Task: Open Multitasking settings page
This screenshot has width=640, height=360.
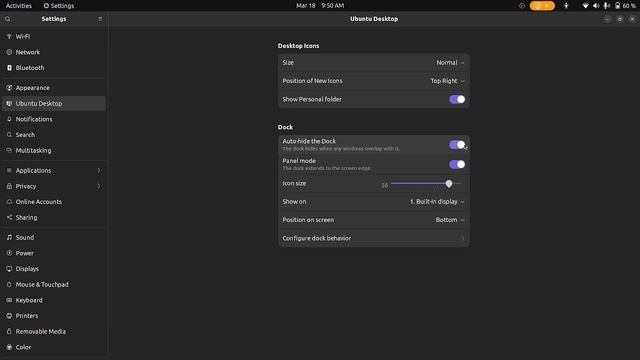Action: [54, 150]
